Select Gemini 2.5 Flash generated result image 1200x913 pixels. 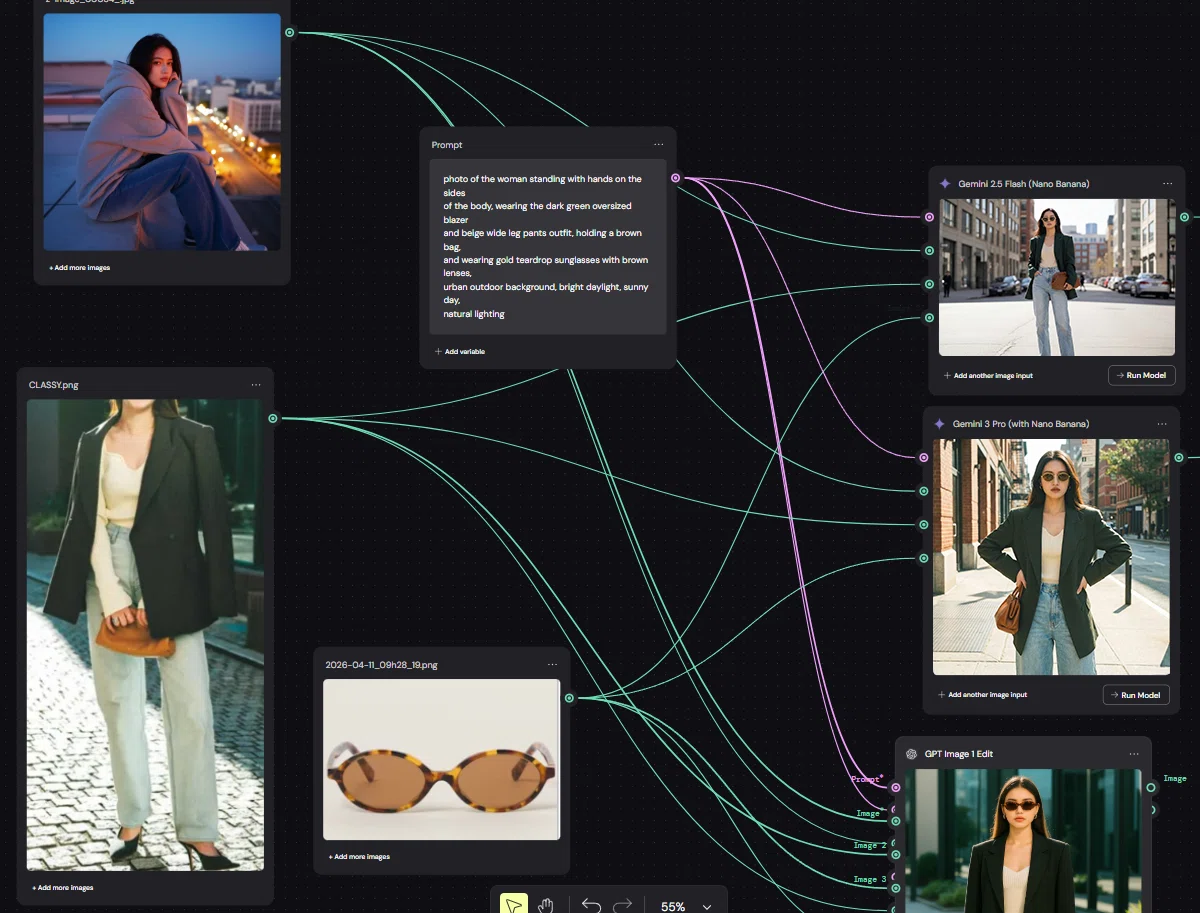[1057, 277]
